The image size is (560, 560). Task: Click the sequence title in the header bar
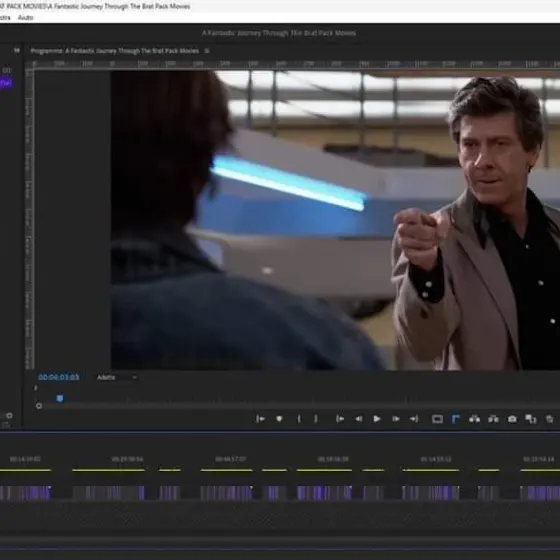tap(279, 33)
